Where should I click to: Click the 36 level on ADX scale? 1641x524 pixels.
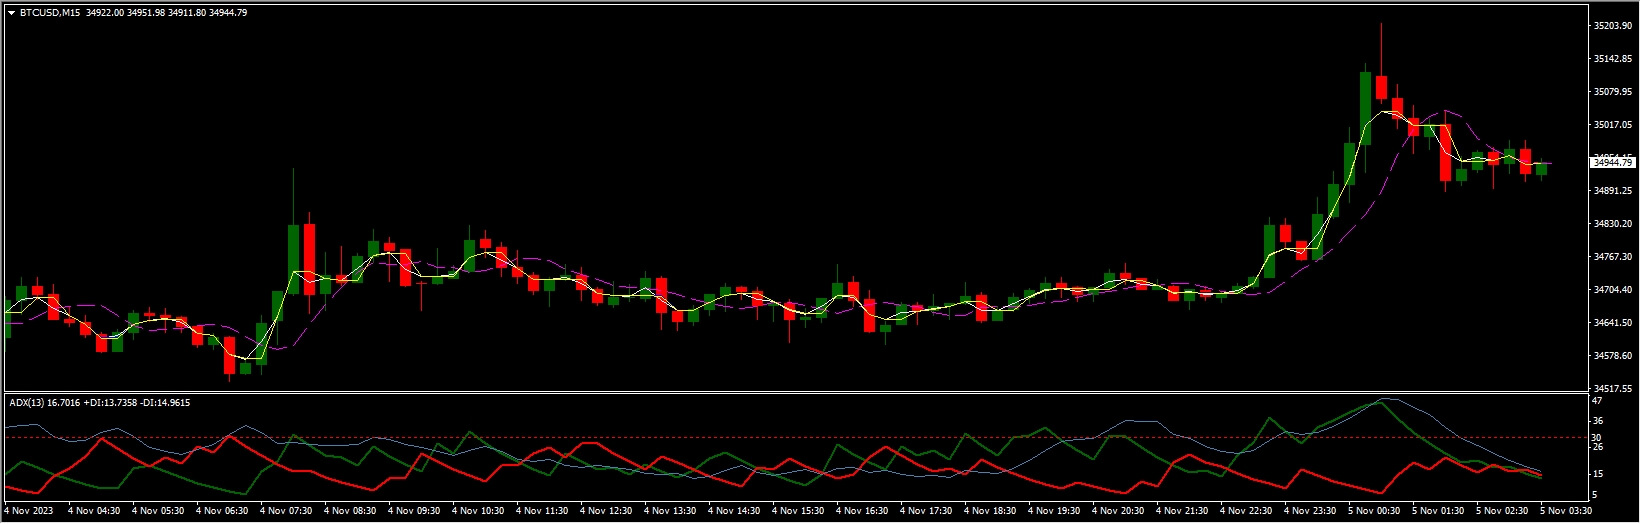pyautogui.click(x=1598, y=422)
